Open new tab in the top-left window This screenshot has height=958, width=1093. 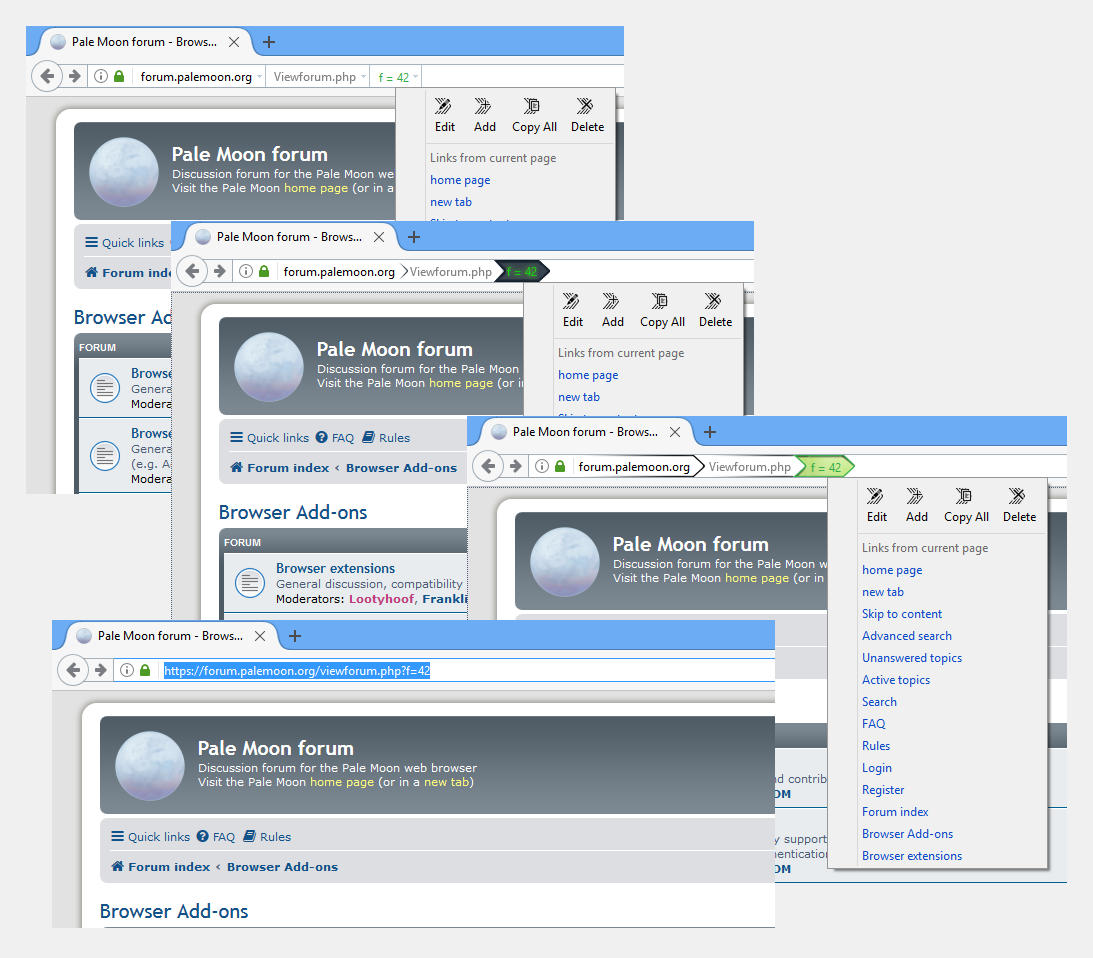269,42
